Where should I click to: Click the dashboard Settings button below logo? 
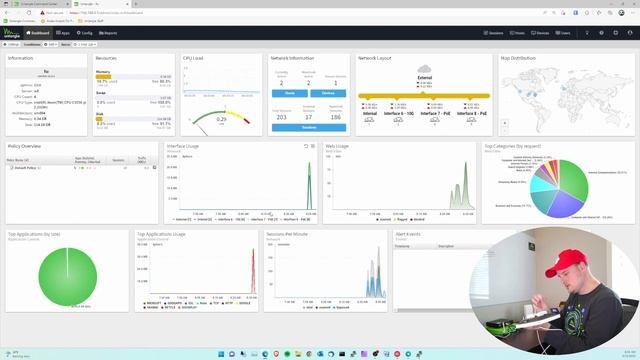pos(11,44)
